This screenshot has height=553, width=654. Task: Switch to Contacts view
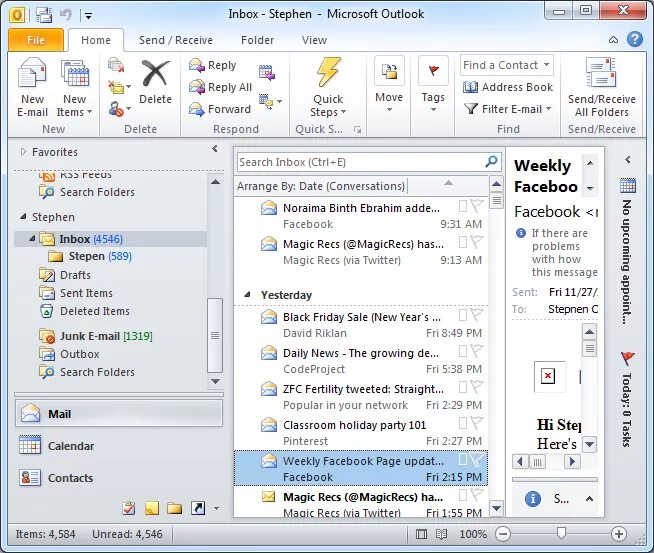(119, 478)
